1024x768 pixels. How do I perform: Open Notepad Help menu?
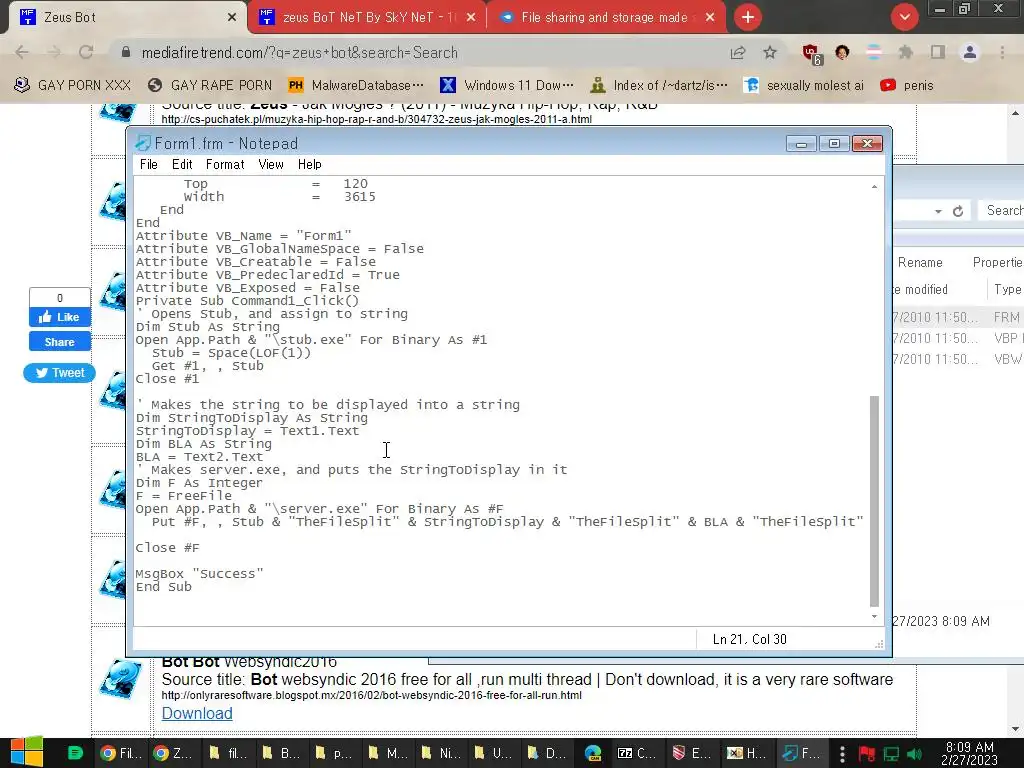pyautogui.click(x=310, y=165)
